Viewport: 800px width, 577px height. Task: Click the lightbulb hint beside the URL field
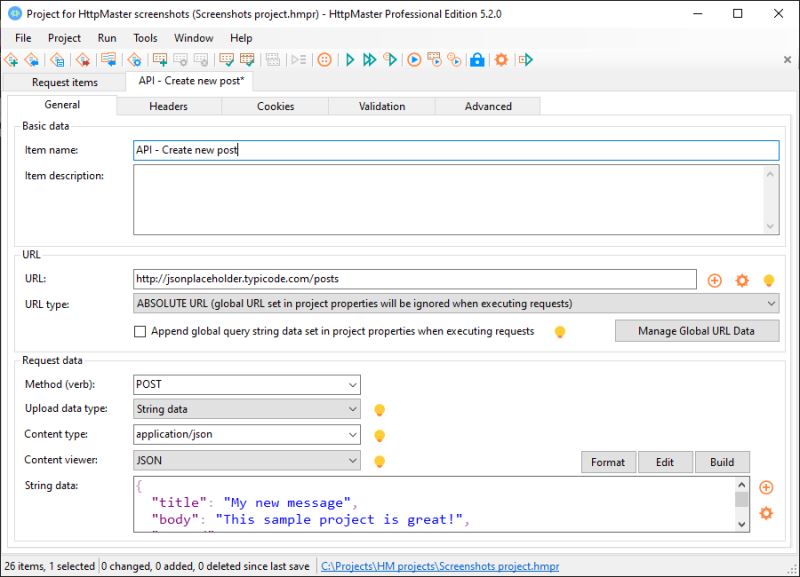click(x=768, y=280)
